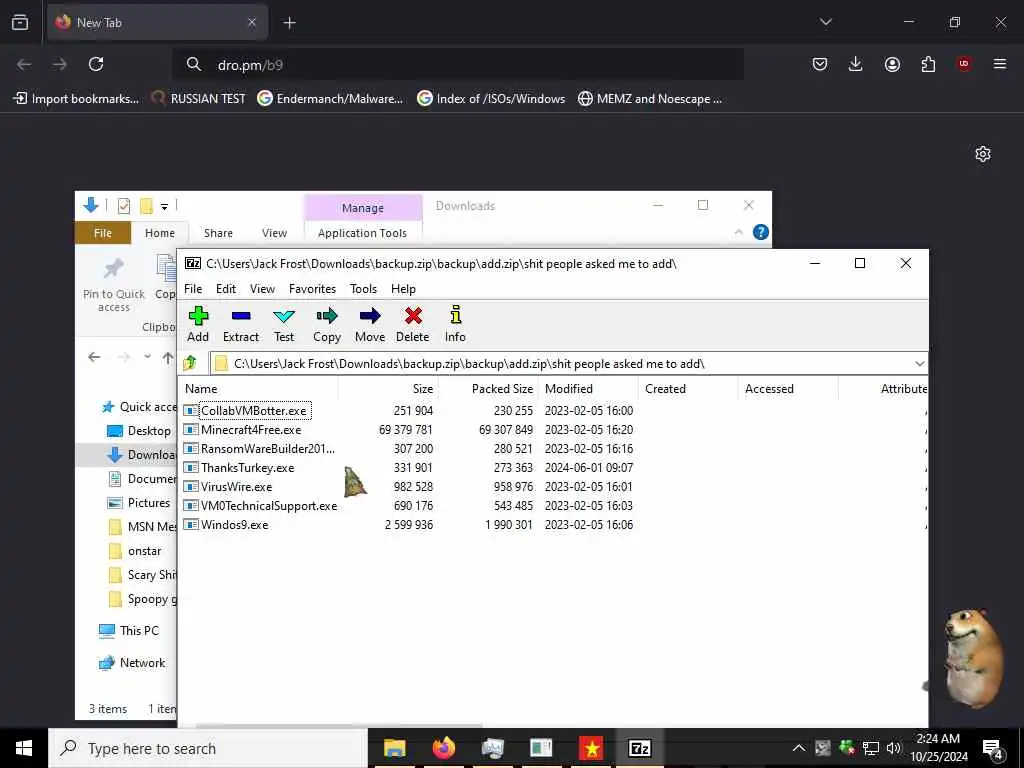
Task: Click the Windows Start button
Action: (24, 748)
